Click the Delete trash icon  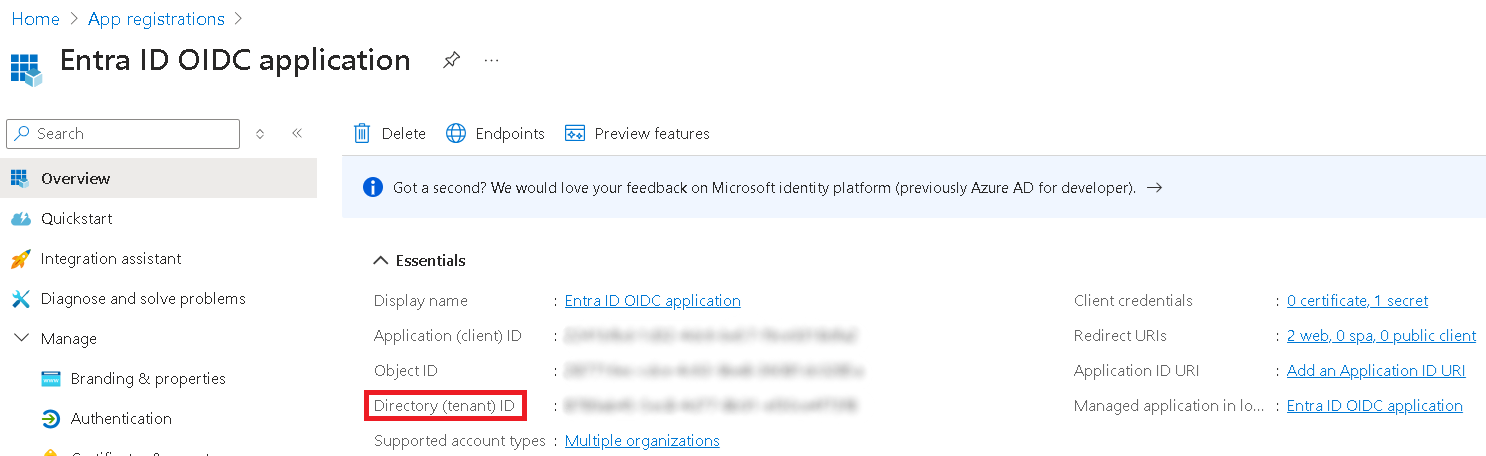(362, 134)
